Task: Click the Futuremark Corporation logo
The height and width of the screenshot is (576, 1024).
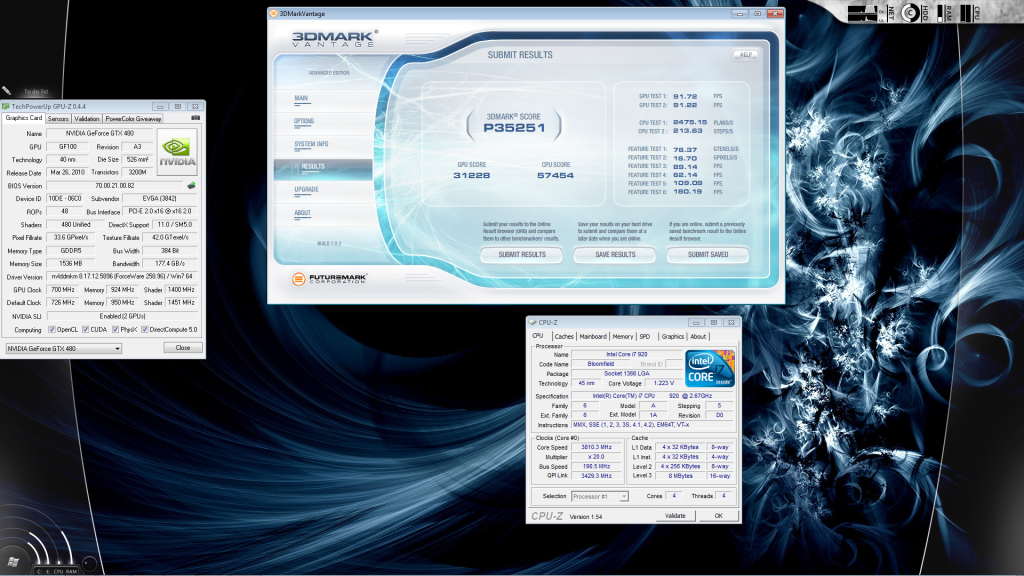Action: point(325,278)
